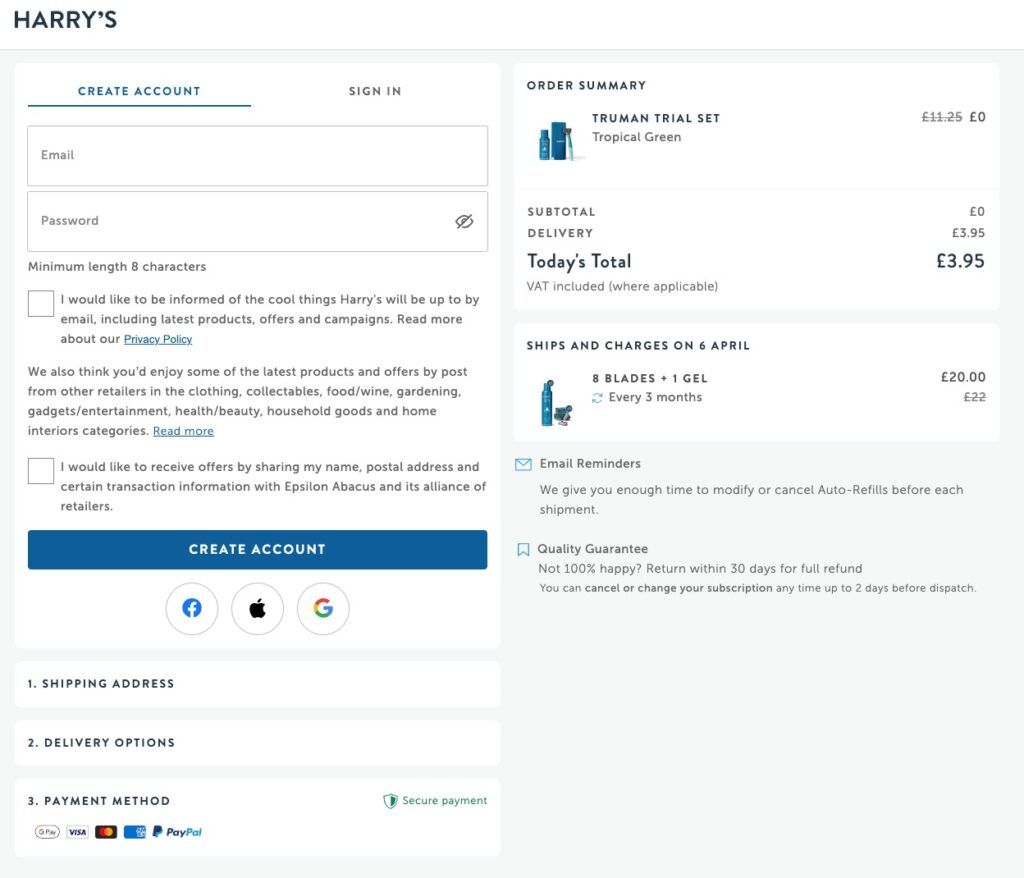Focus the Password input field
1024x878 pixels.
[257, 221]
